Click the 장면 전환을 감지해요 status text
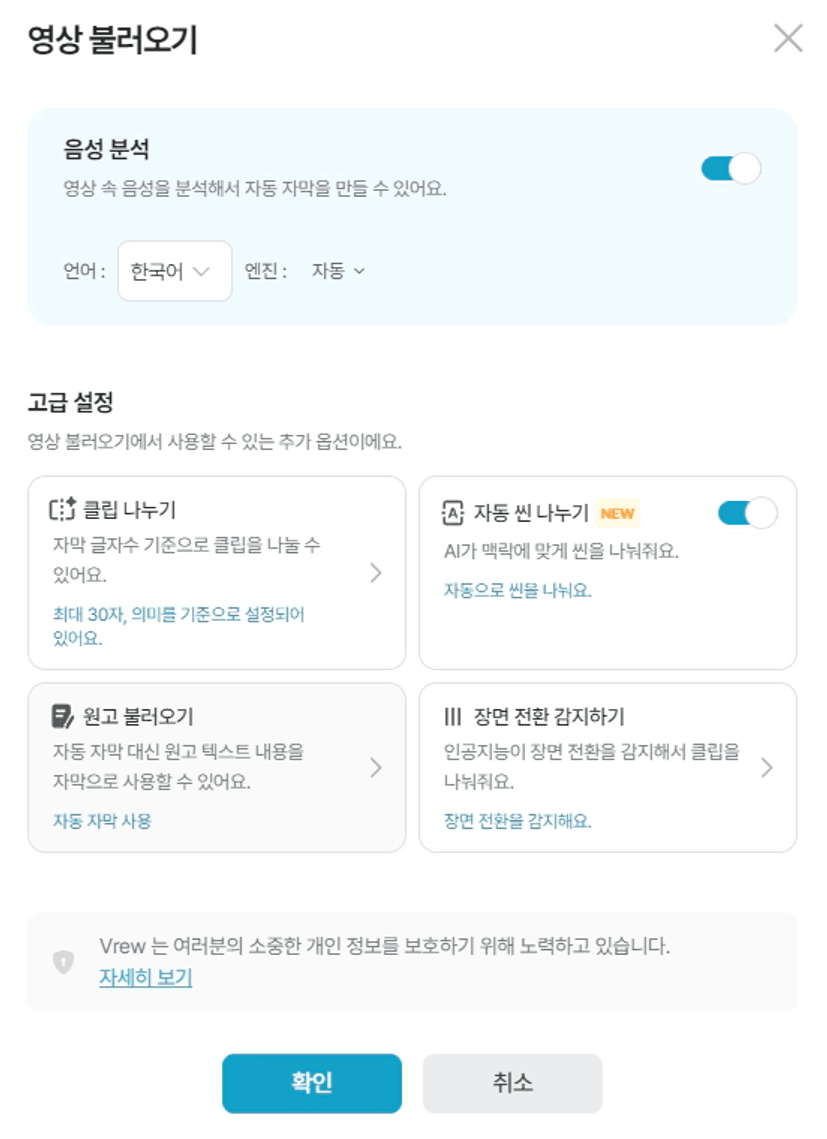Image resolution: width=827 pixels, height=1139 pixels. (517, 821)
